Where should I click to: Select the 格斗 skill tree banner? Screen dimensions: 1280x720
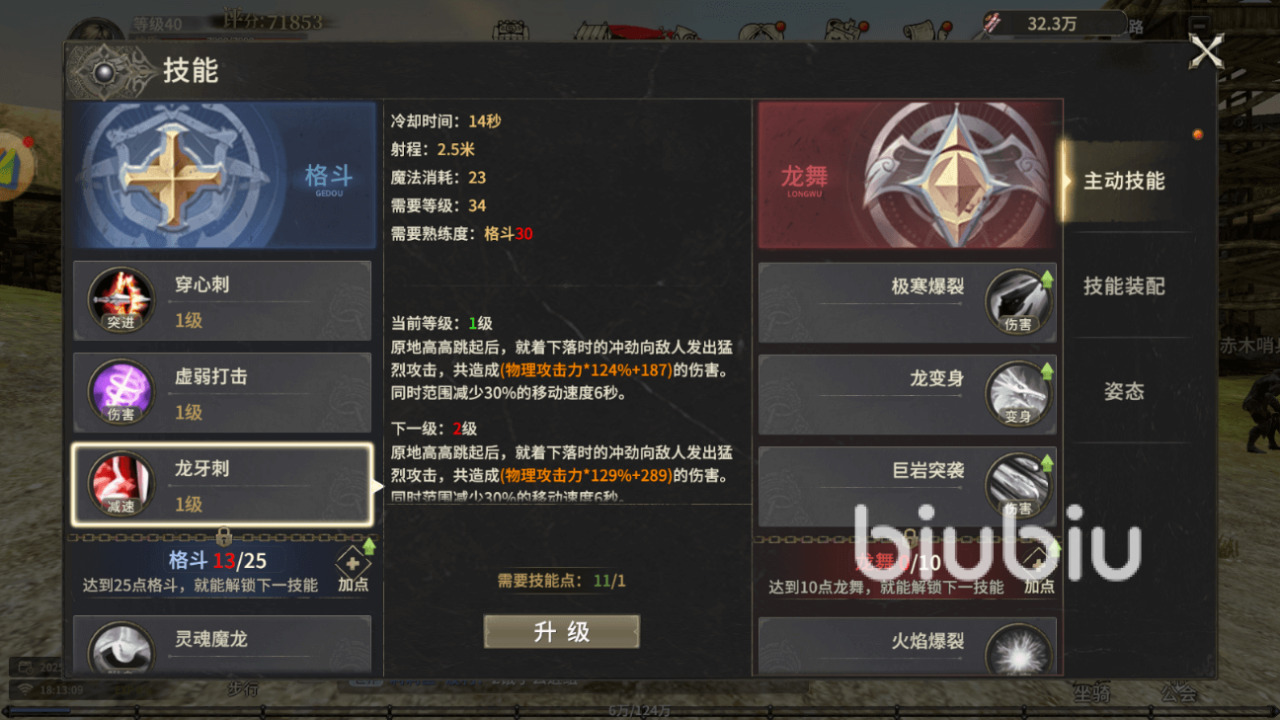point(223,174)
